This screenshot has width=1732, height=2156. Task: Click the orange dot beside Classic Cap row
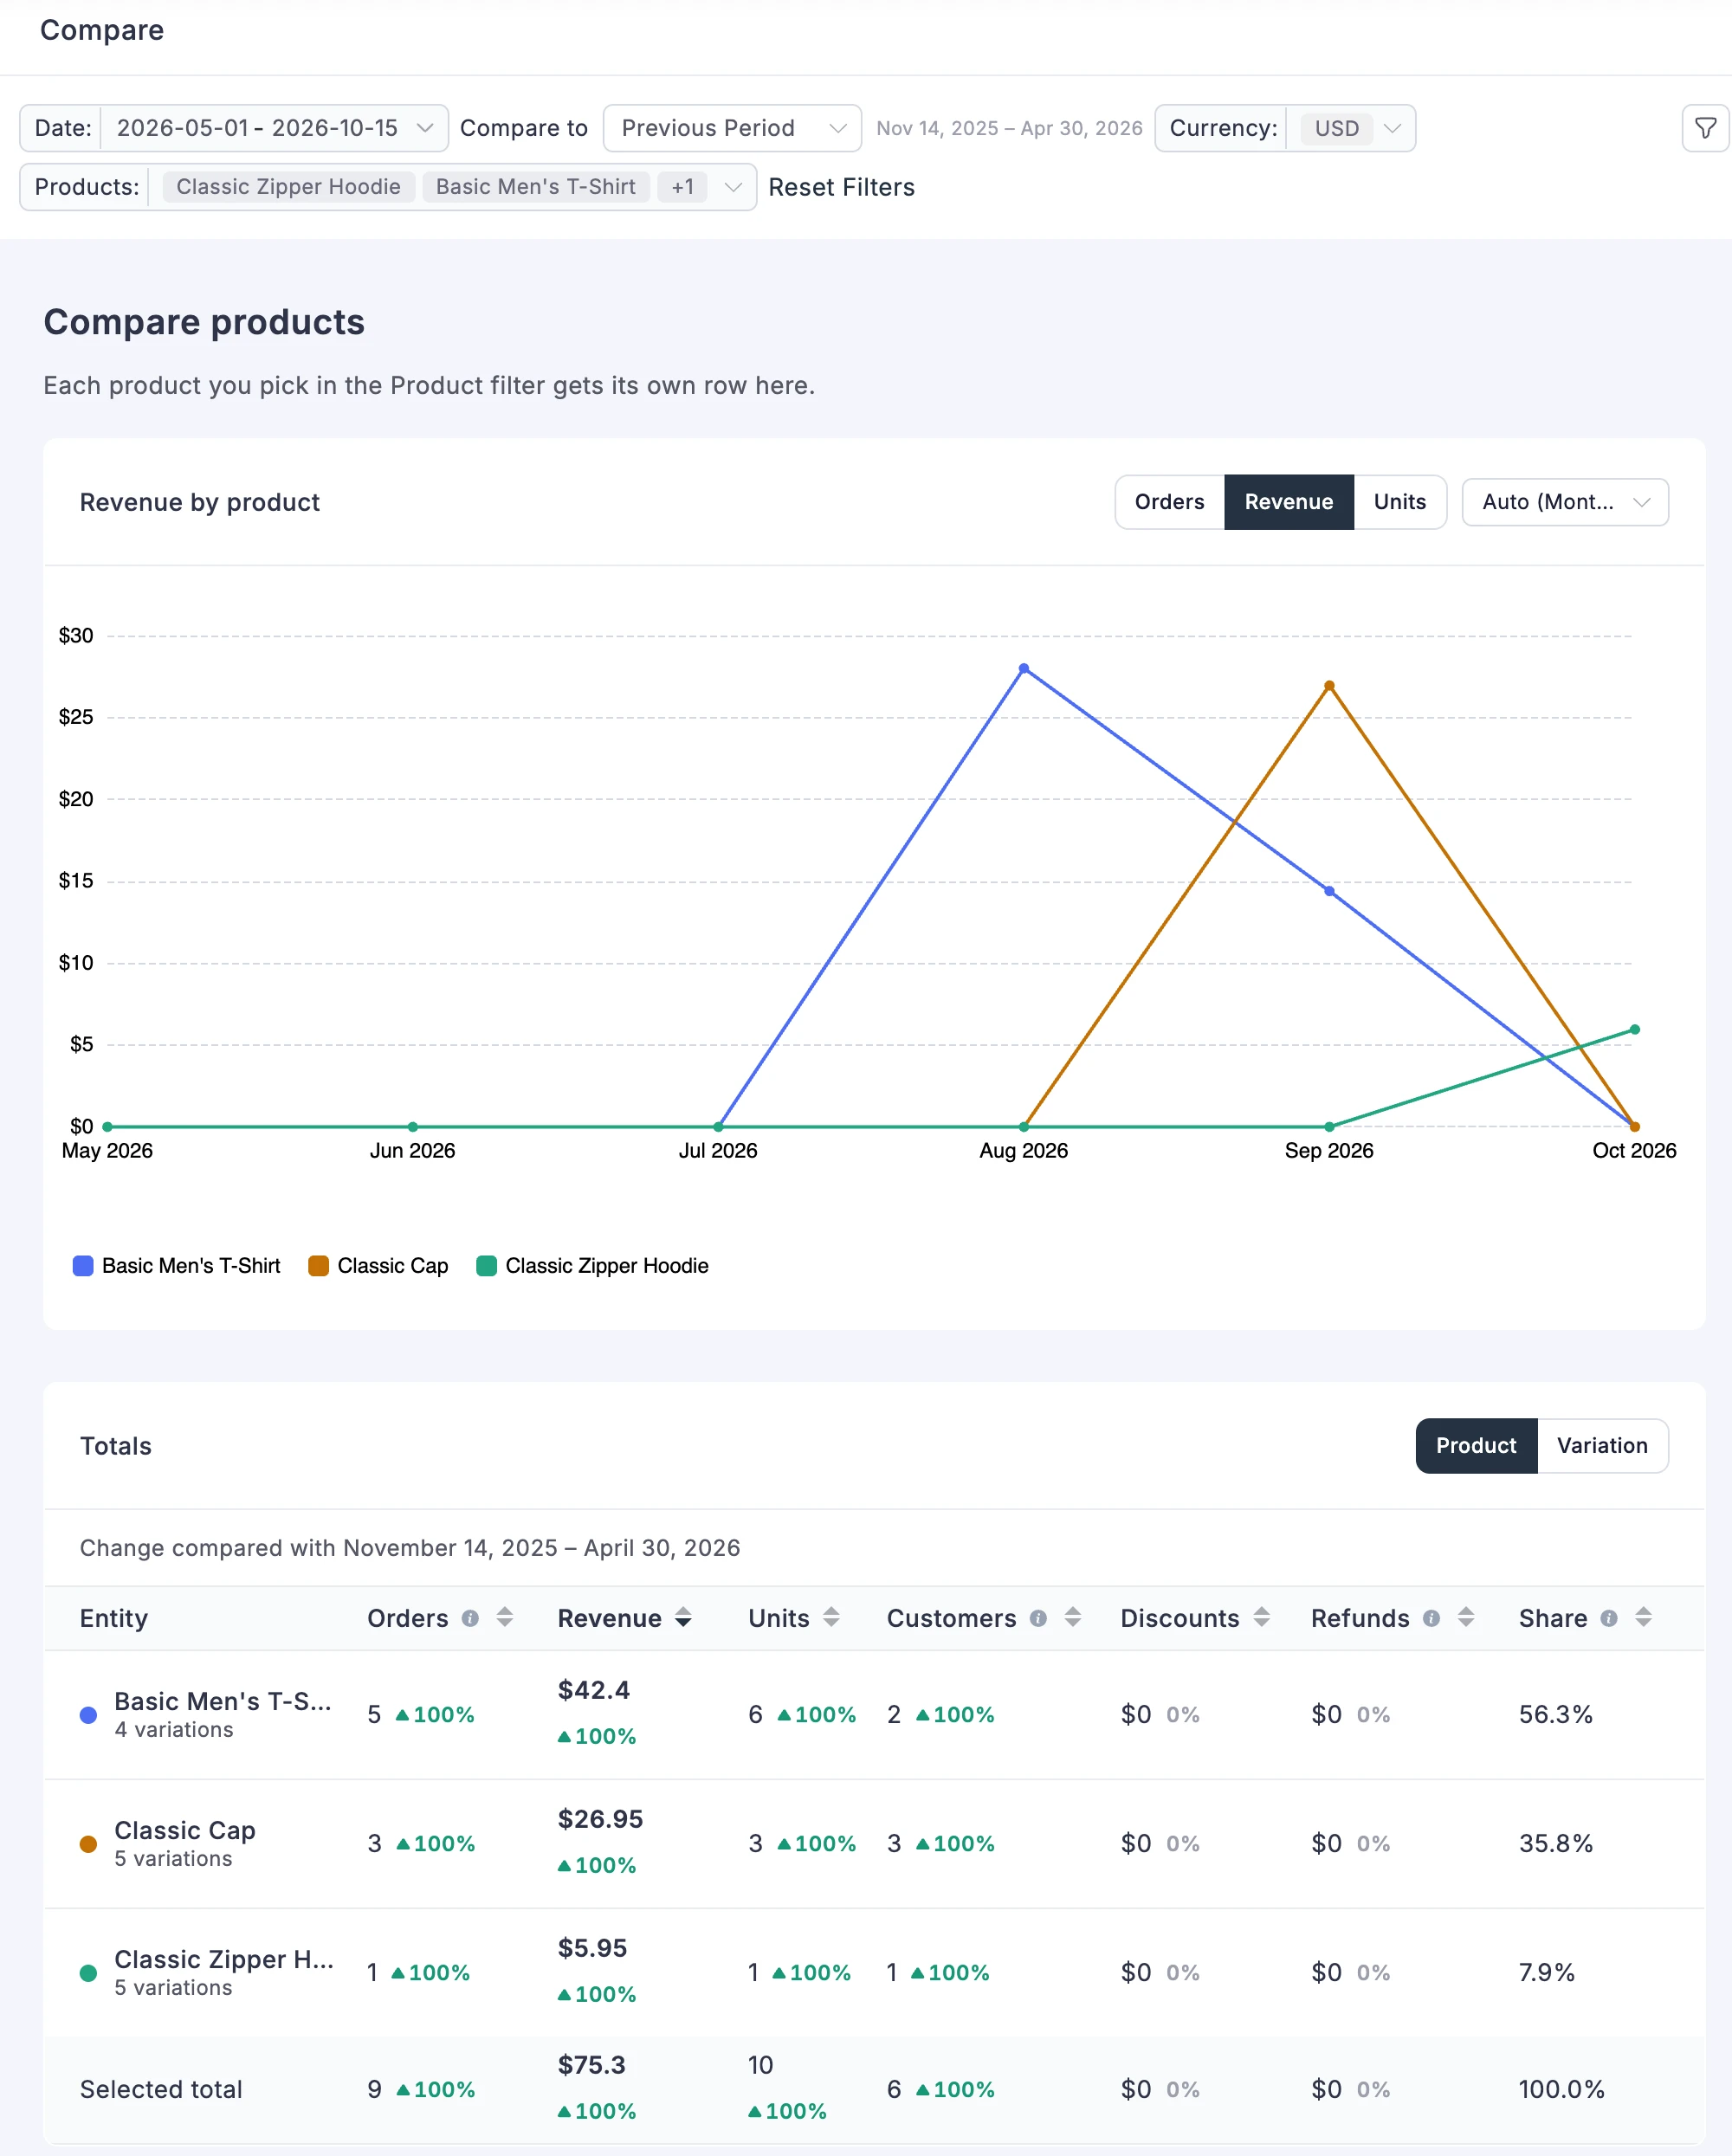pos(88,1844)
